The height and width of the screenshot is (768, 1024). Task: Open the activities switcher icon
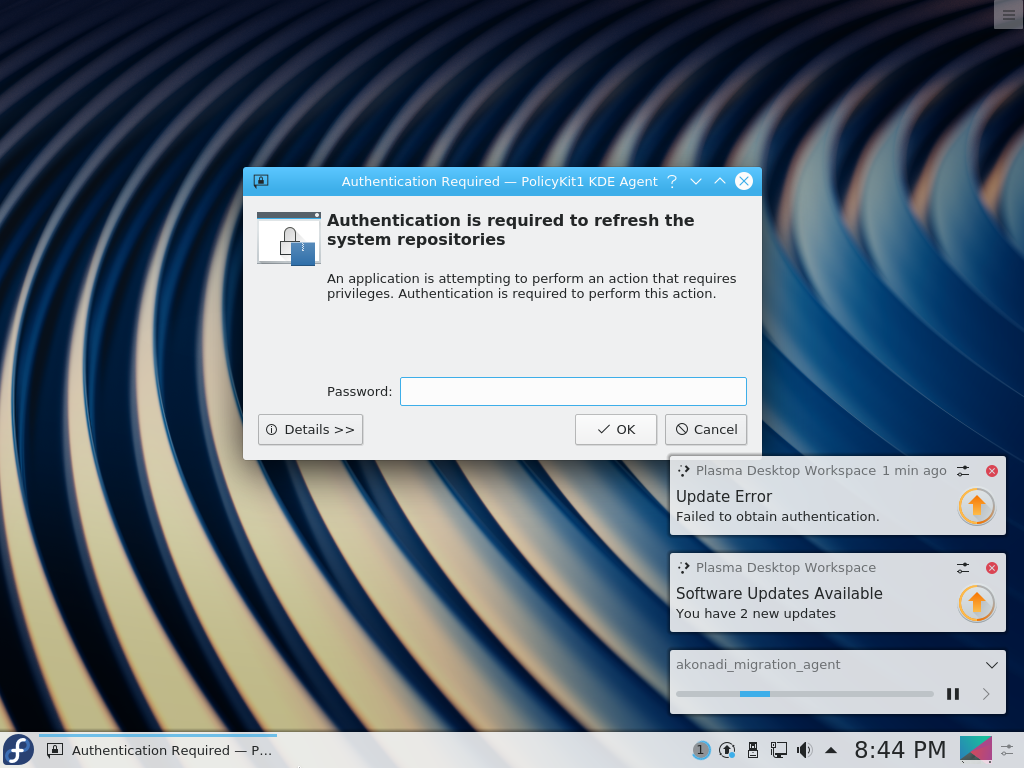click(x=976, y=749)
